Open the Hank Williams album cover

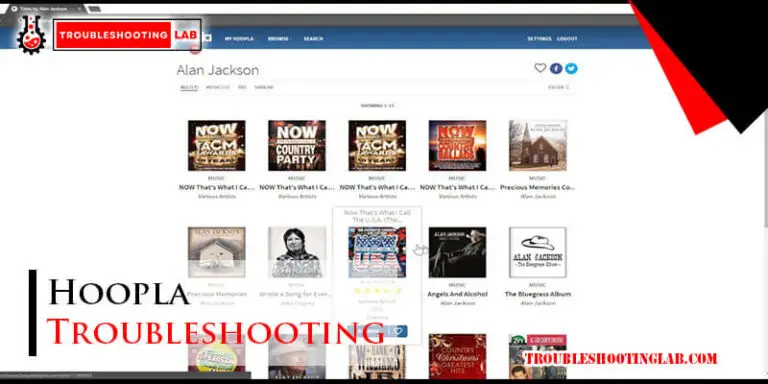(377, 361)
